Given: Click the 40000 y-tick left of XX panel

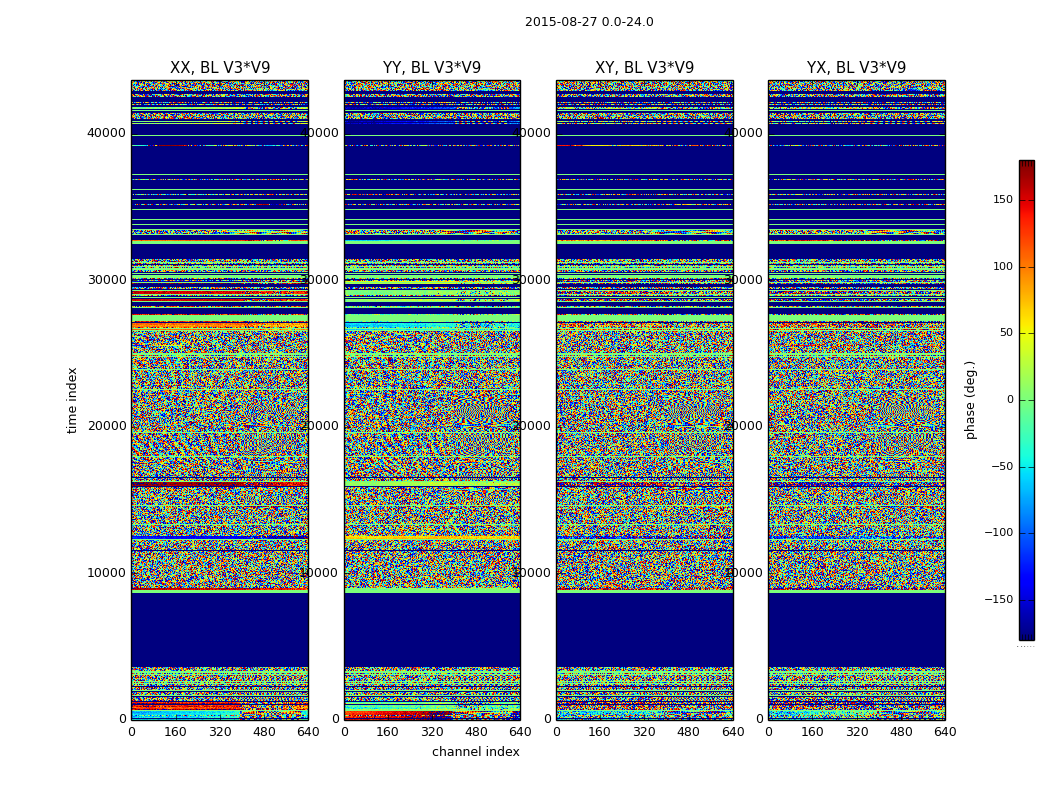Looking at the screenshot, I should click(x=106, y=133).
